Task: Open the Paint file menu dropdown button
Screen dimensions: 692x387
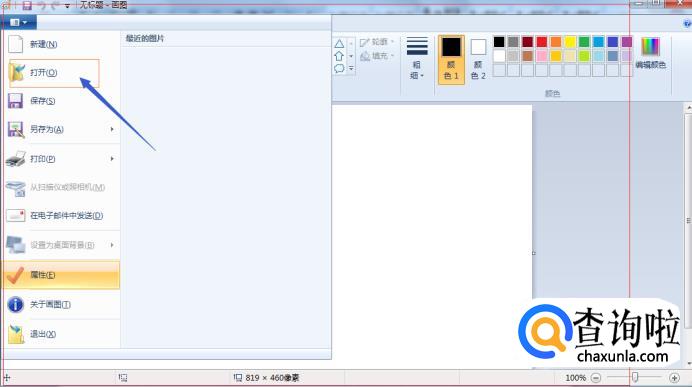Action: (18, 22)
